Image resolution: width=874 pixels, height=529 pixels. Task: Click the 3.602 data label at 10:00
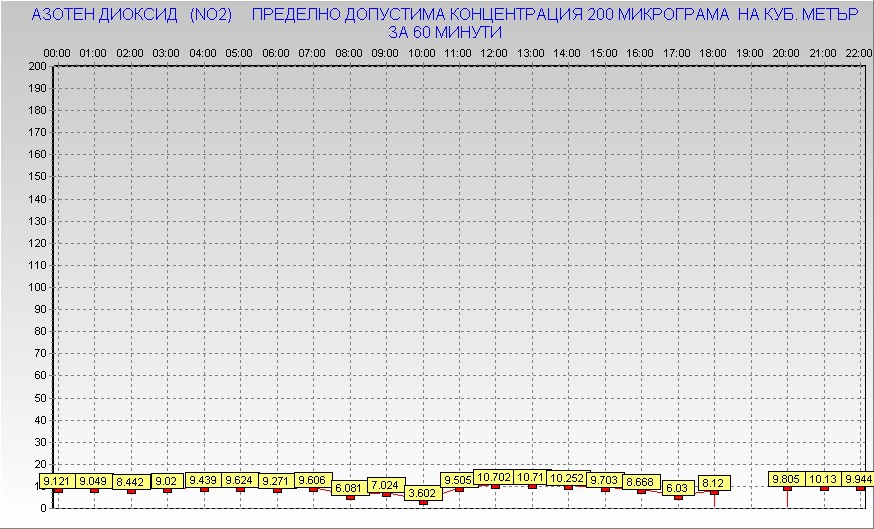423,493
